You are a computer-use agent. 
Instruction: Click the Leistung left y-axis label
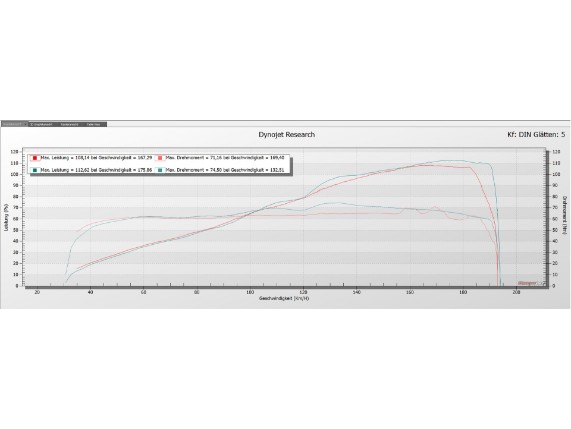click(6, 217)
